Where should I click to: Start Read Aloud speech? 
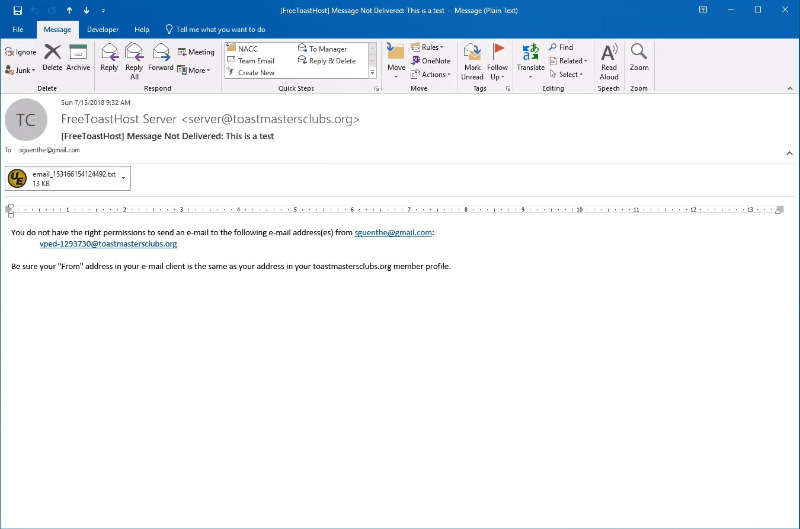click(609, 61)
